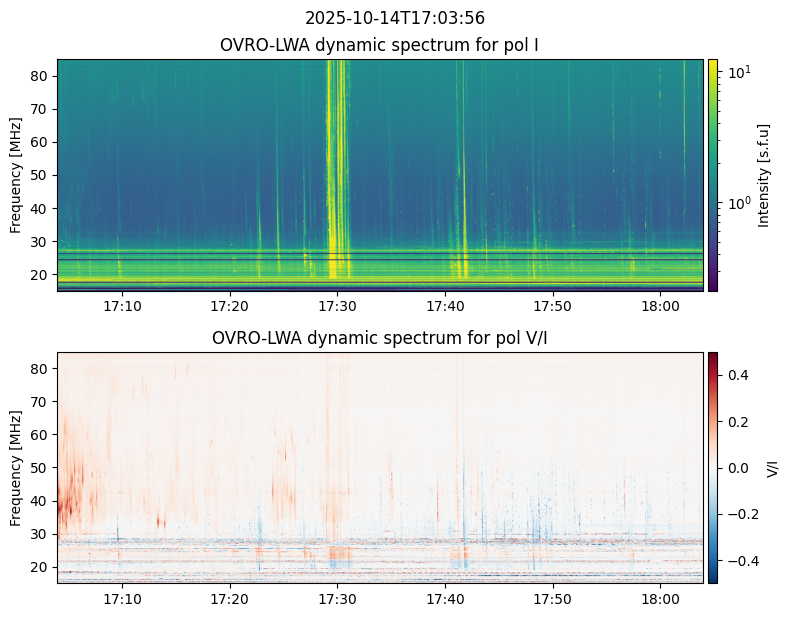Click the burst near 17:42 in pol I spectrum
789x617 pixels.
461,169
